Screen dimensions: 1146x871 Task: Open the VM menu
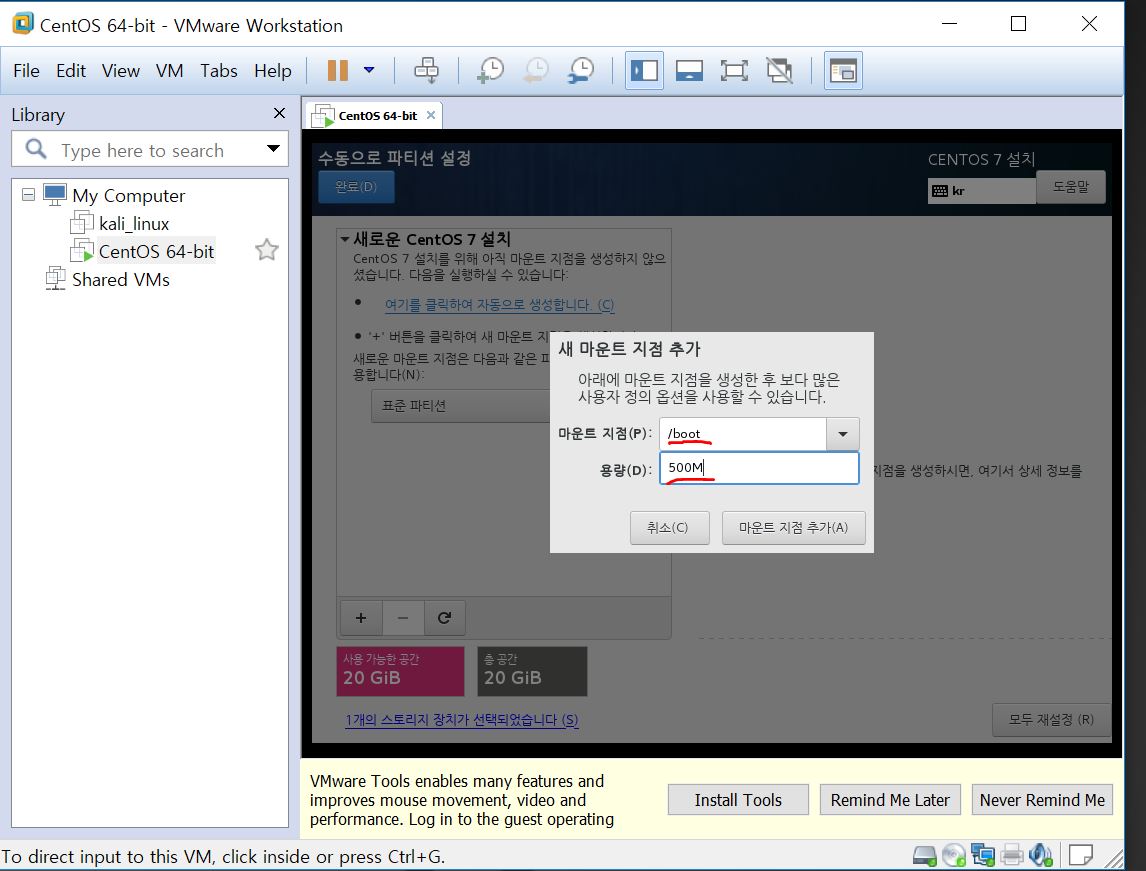point(170,70)
